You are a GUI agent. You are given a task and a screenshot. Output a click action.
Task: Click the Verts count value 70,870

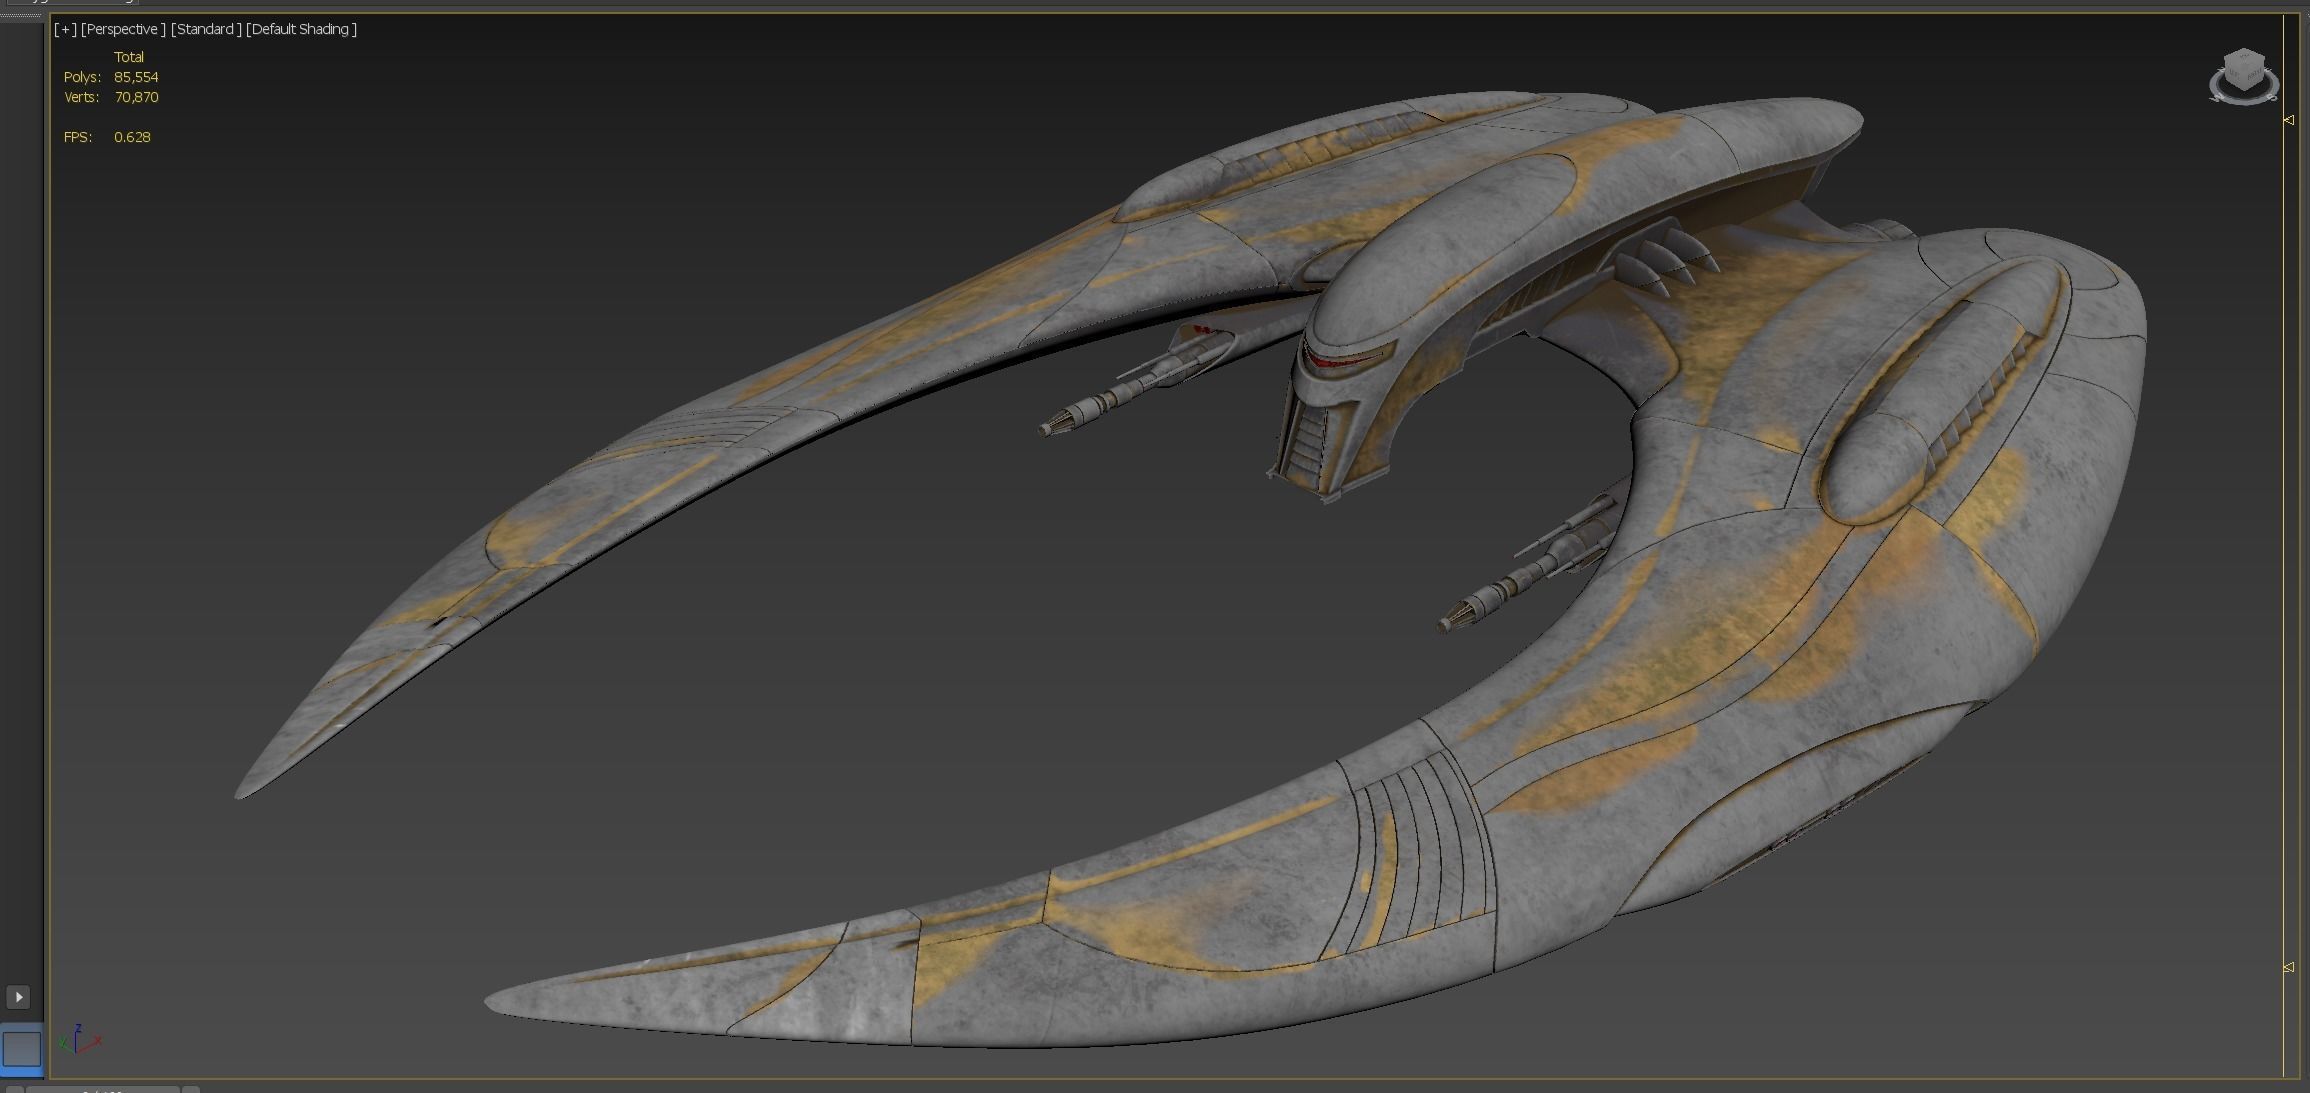(x=136, y=97)
